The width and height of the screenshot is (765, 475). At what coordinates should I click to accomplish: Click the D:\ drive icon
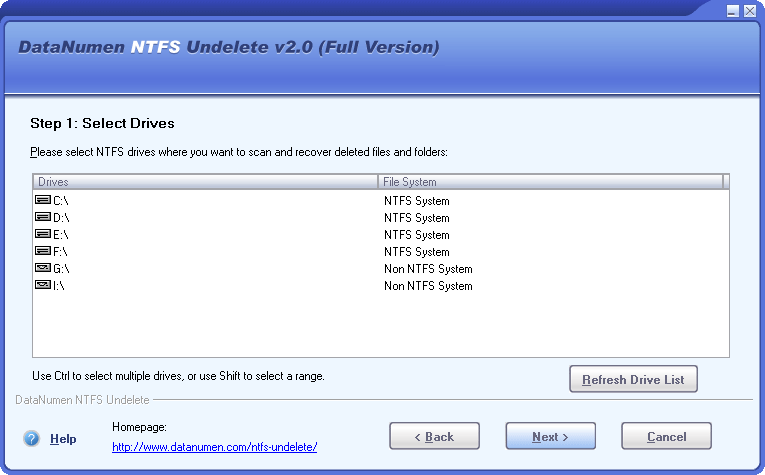[43, 217]
